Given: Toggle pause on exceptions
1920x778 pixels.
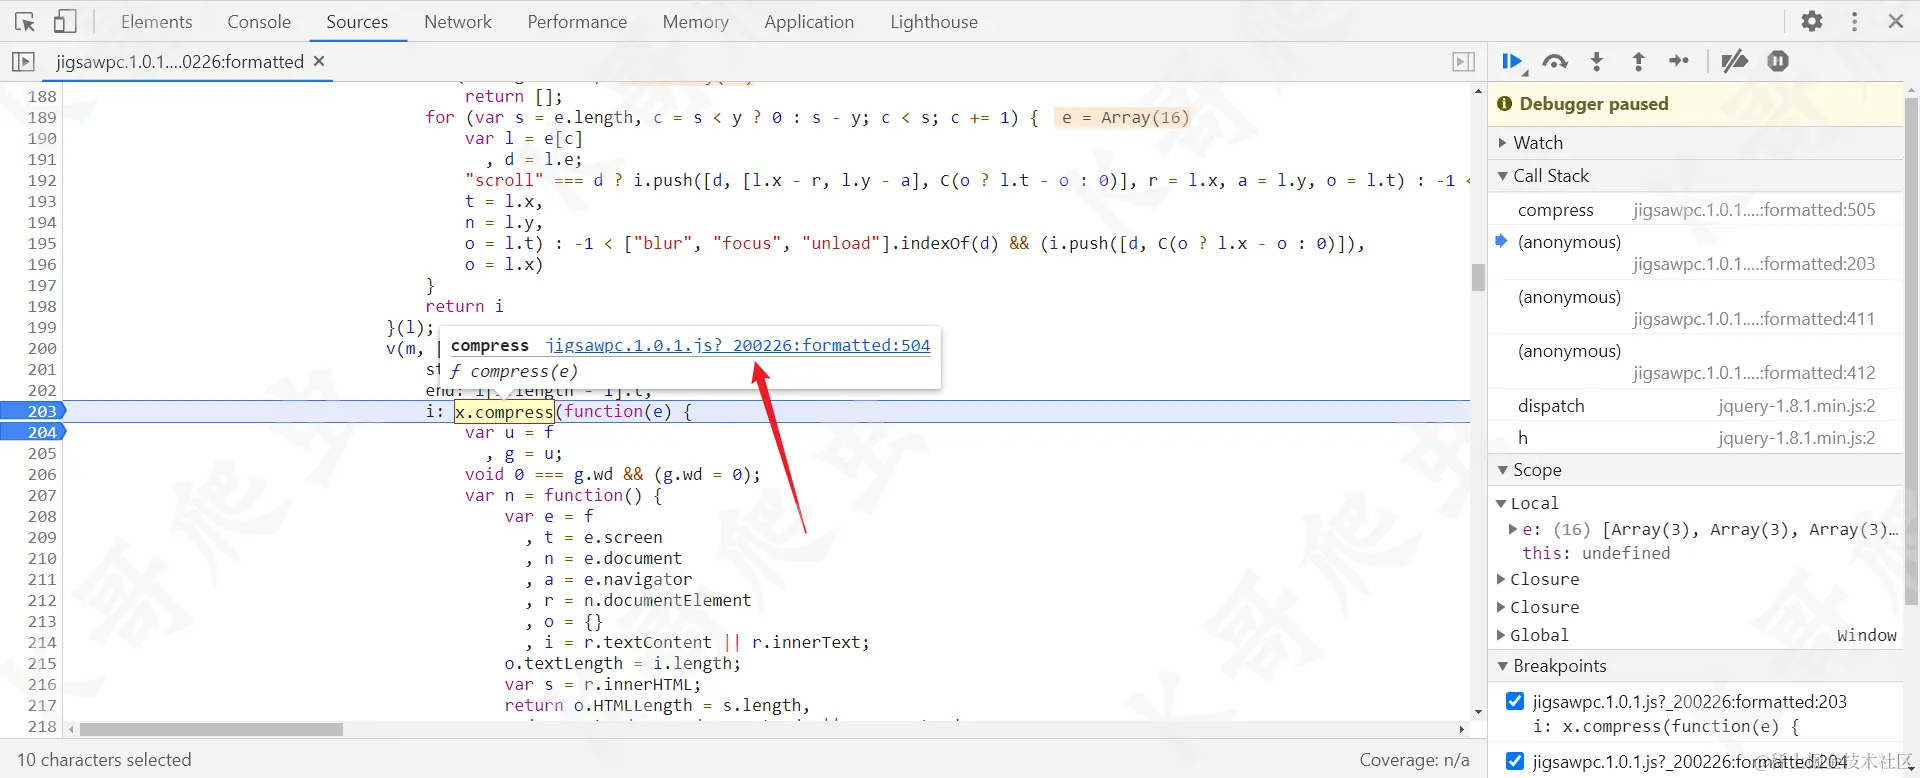Looking at the screenshot, I should point(1778,62).
